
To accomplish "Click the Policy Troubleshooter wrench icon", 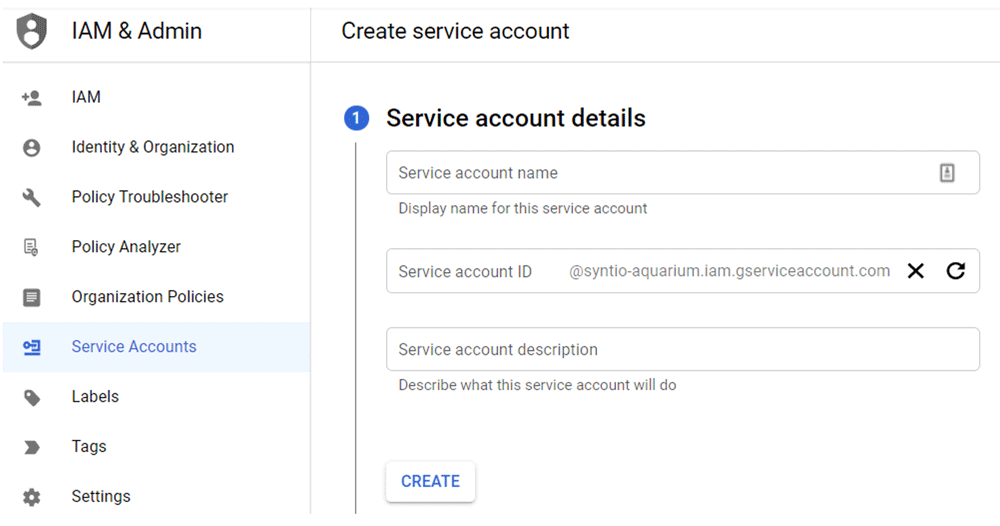I will tap(31, 198).
